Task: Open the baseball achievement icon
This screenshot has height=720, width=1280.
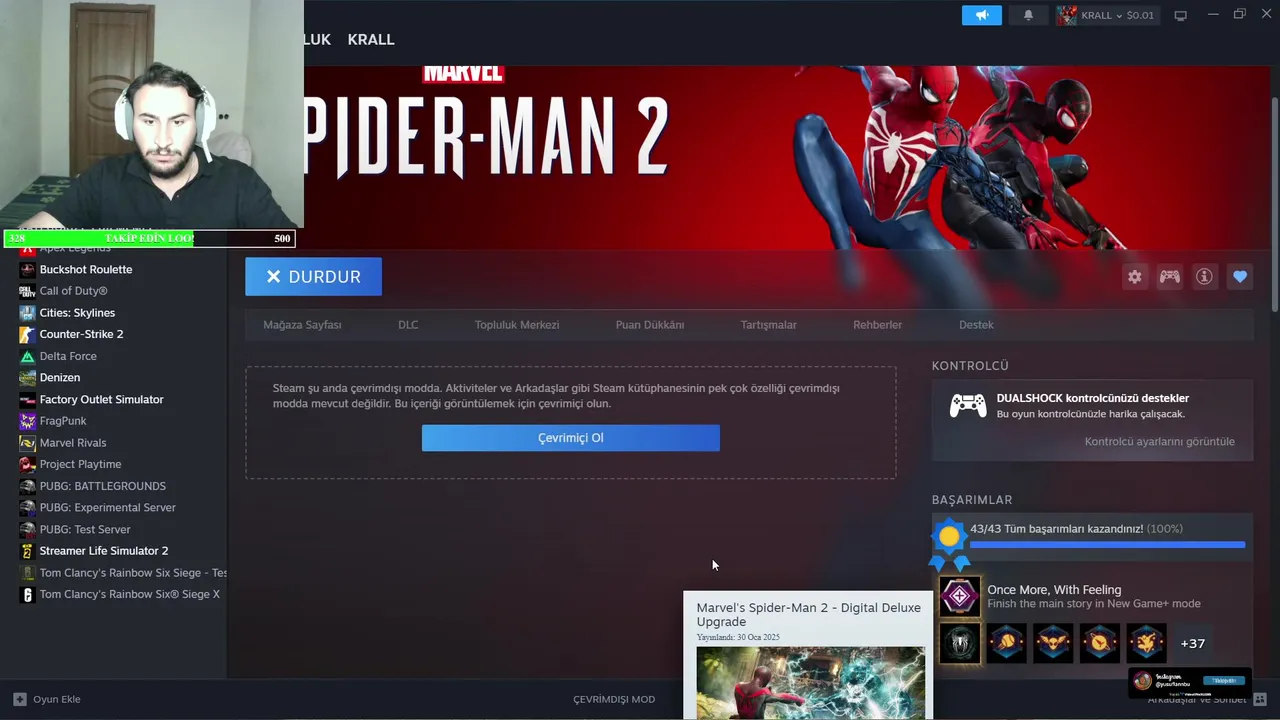Action: pos(1006,644)
